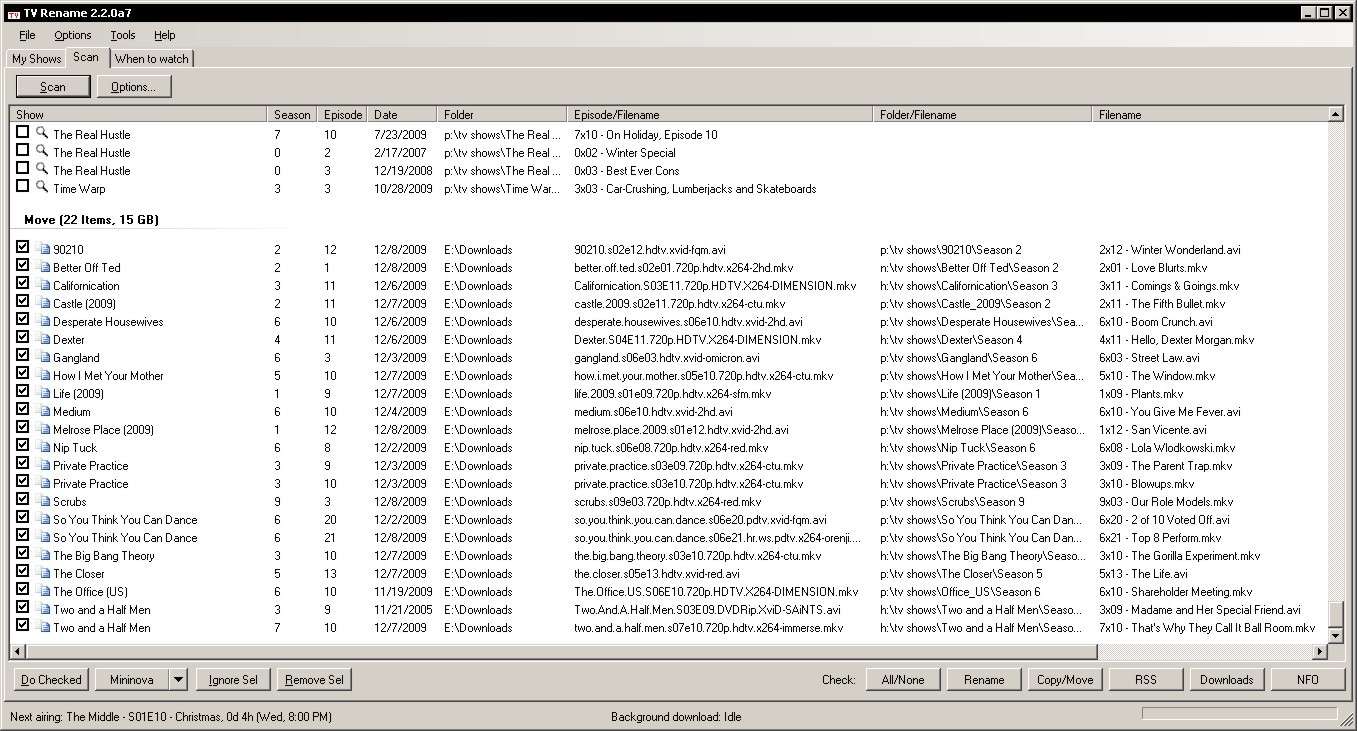Click the file icon beside Californication
The width and height of the screenshot is (1357, 731).
click(x=44, y=285)
